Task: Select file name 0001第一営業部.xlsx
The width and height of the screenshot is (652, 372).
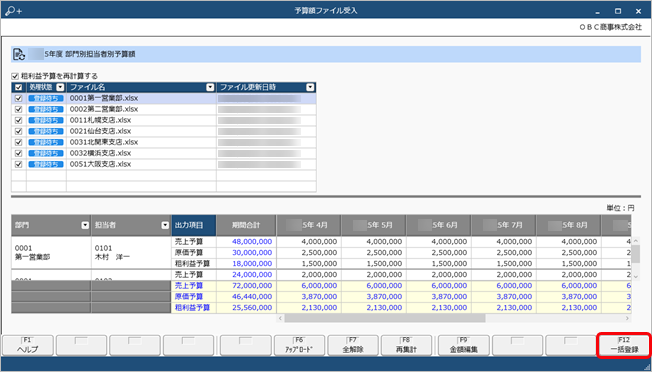Action: pyautogui.click(x=104, y=99)
